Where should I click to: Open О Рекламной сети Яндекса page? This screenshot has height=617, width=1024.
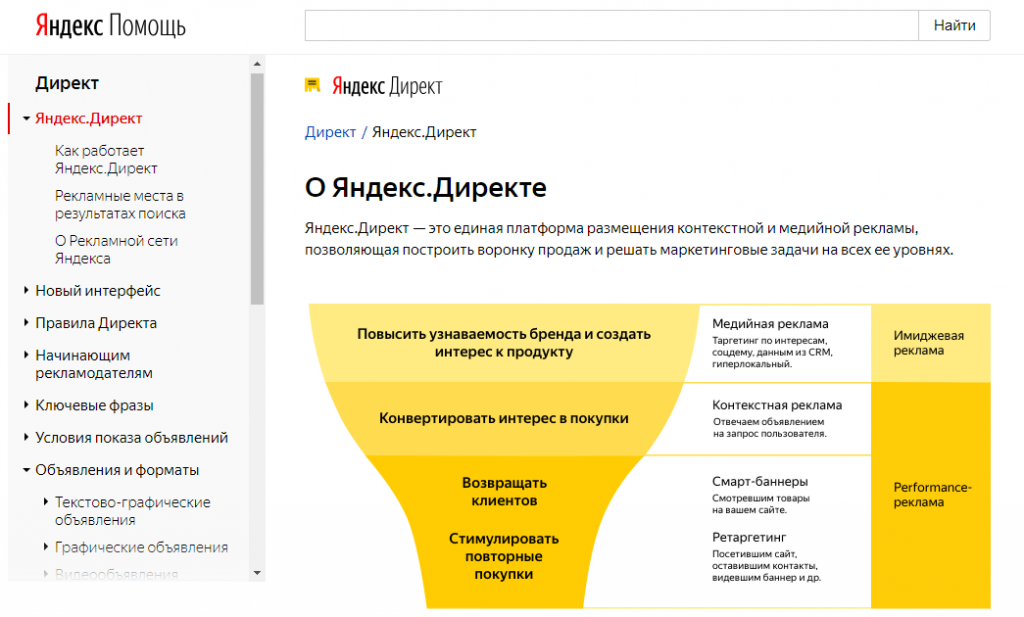116,249
